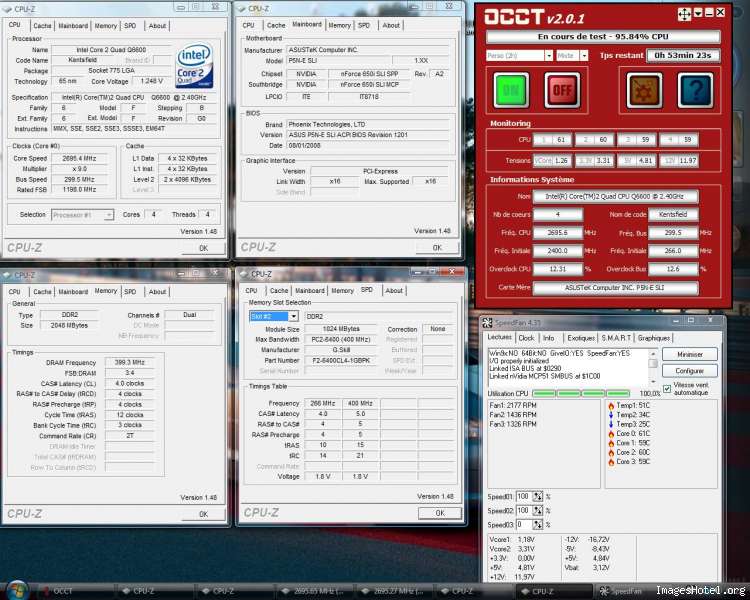This screenshot has height=600, width=750.
Task: Click the flame icon beside Core 1
Action: 611,443
